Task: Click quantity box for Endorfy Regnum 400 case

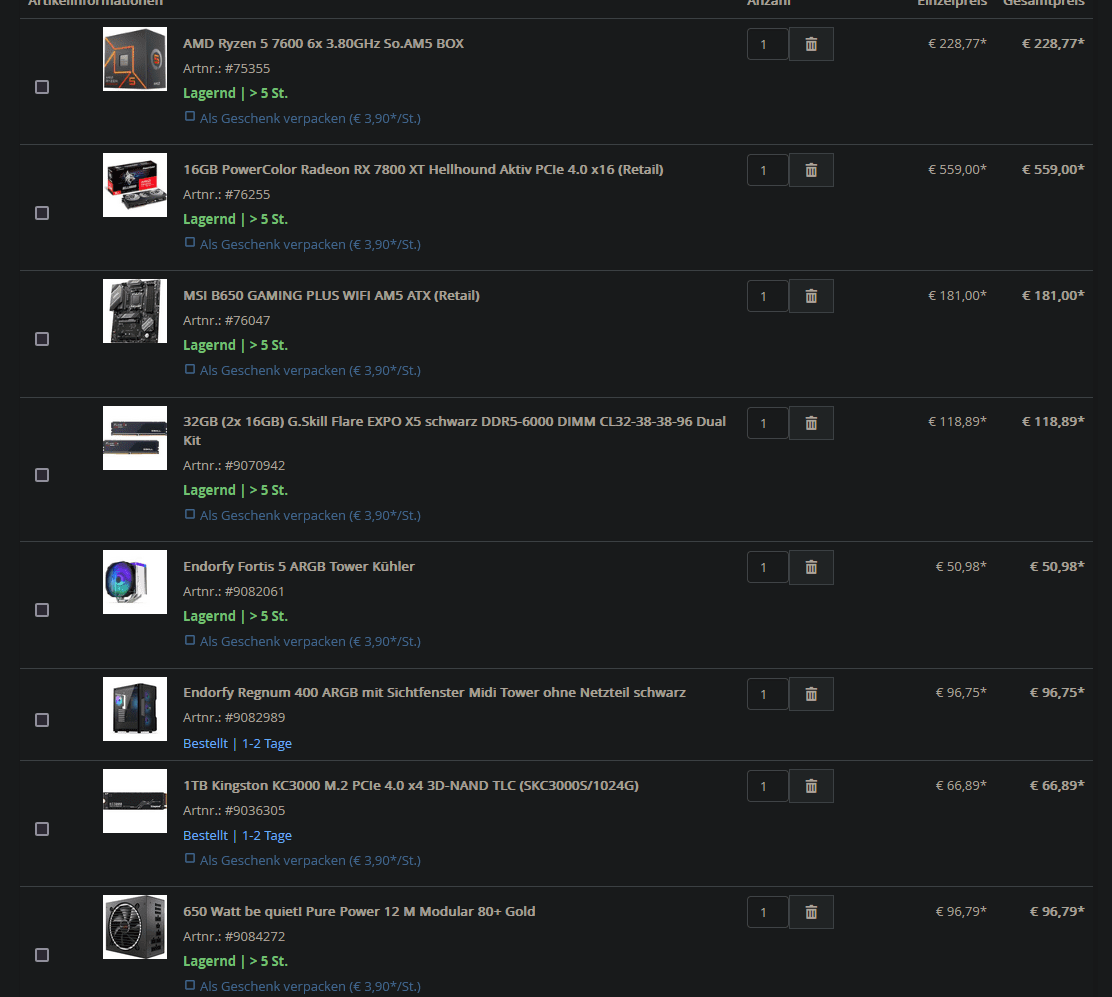Action: [767, 694]
